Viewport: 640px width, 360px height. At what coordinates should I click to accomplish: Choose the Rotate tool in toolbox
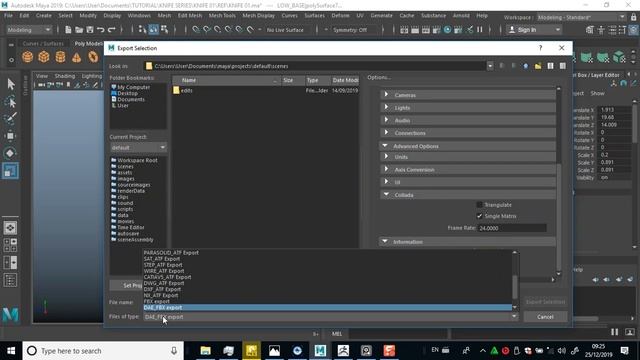[x=11, y=153]
